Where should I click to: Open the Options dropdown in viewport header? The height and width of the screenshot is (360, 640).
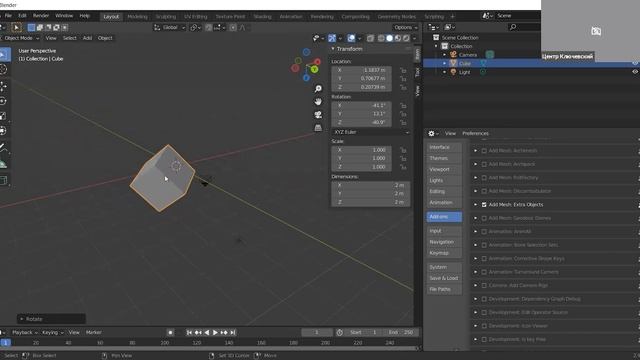click(x=406, y=27)
